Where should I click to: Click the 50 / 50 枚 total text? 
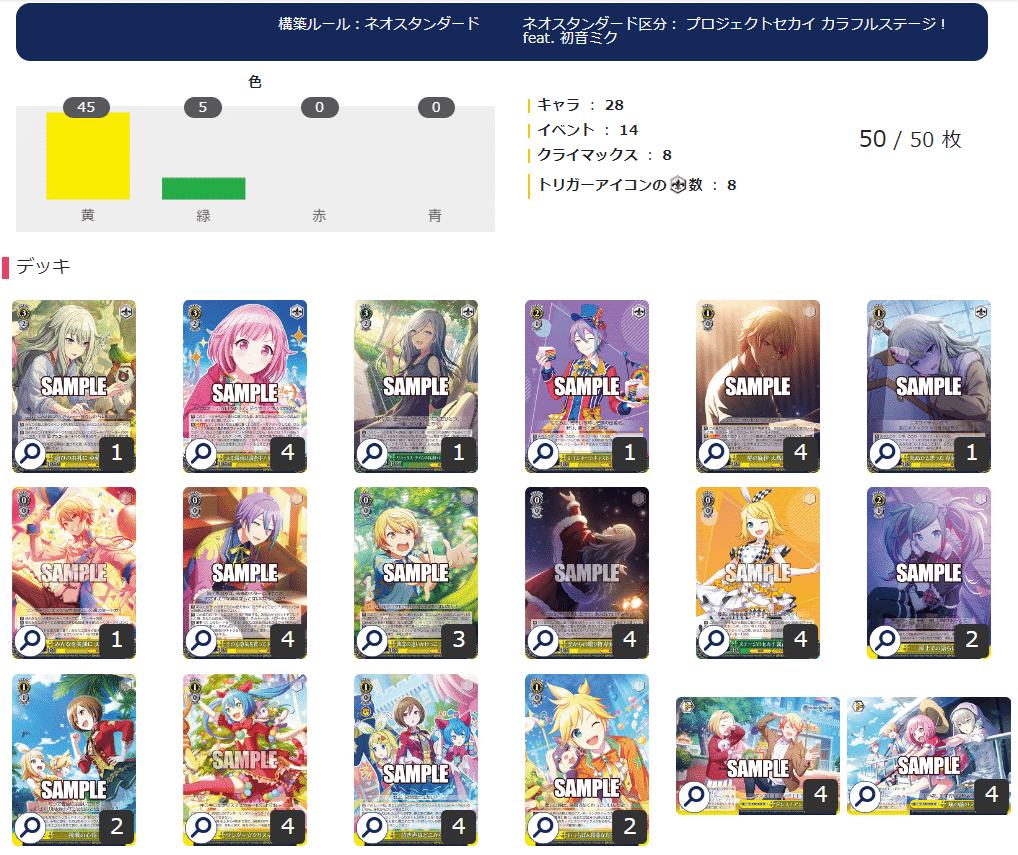point(910,139)
